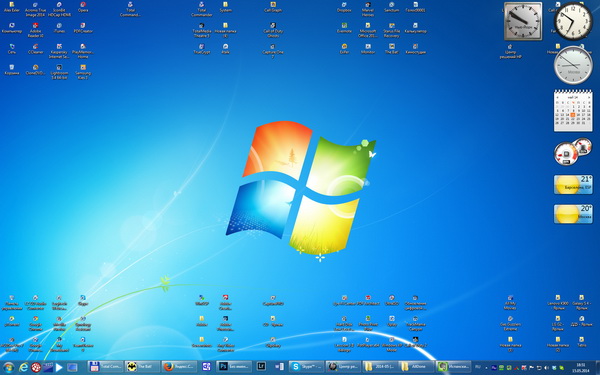Image resolution: width=600 pixels, height=375 pixels.
Task: Select the Корзина recycle bin icon
Action: pos(12,70)
